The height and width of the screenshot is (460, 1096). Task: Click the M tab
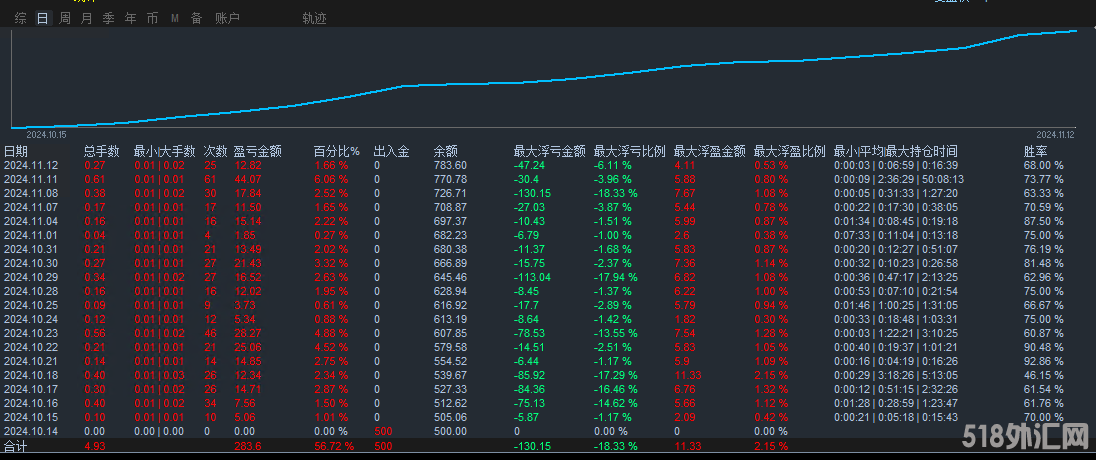pyautogui.click(x=175, y=18)
